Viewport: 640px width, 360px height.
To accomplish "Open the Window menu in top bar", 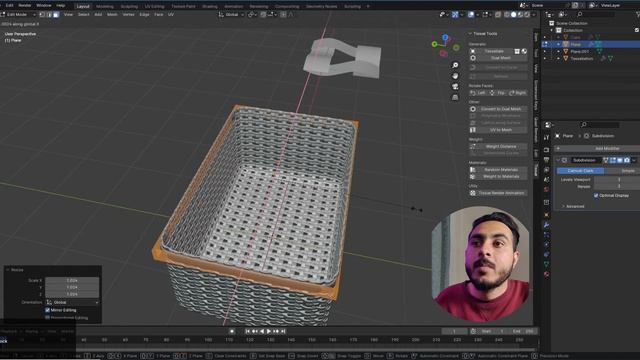I will pos(44,6).
